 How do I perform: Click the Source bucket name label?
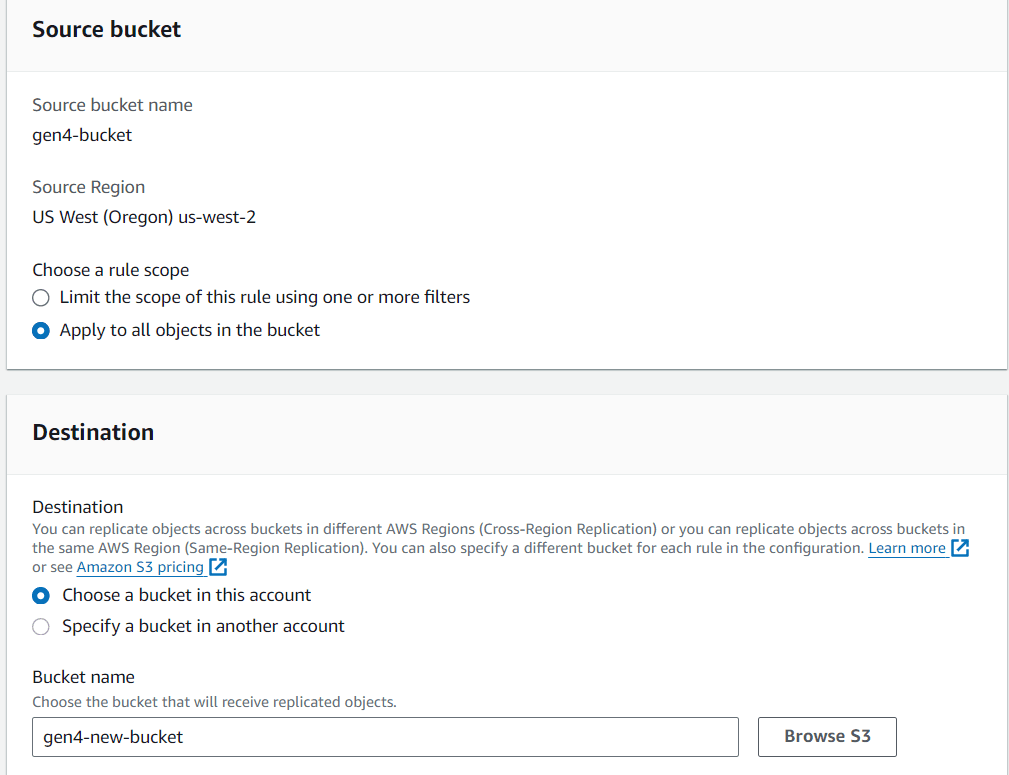point(113,105)
